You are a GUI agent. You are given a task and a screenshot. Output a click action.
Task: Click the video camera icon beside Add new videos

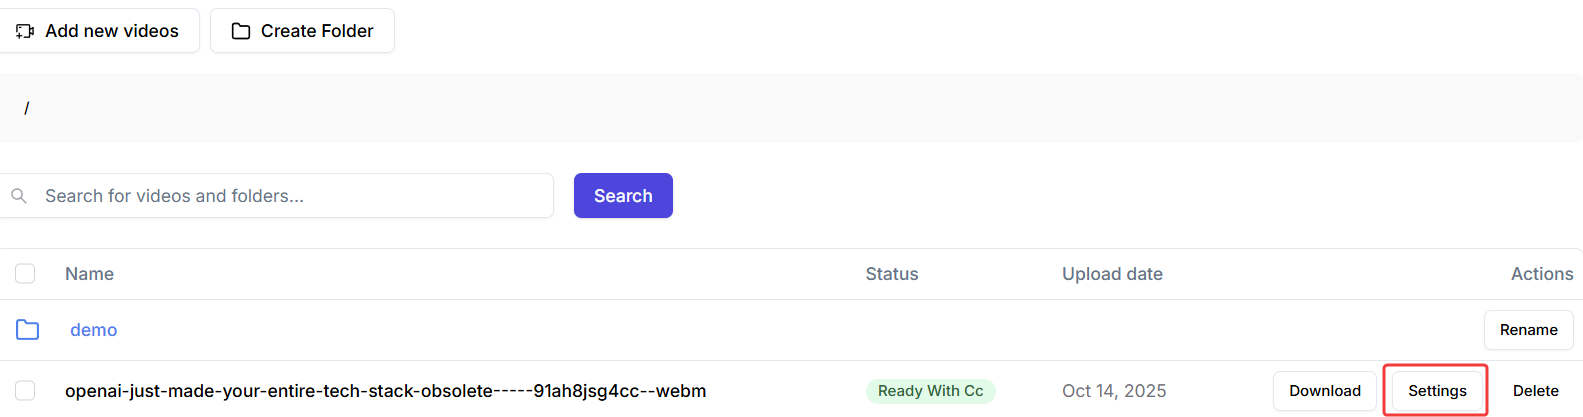pyautogui.click(x=25, y=31)
